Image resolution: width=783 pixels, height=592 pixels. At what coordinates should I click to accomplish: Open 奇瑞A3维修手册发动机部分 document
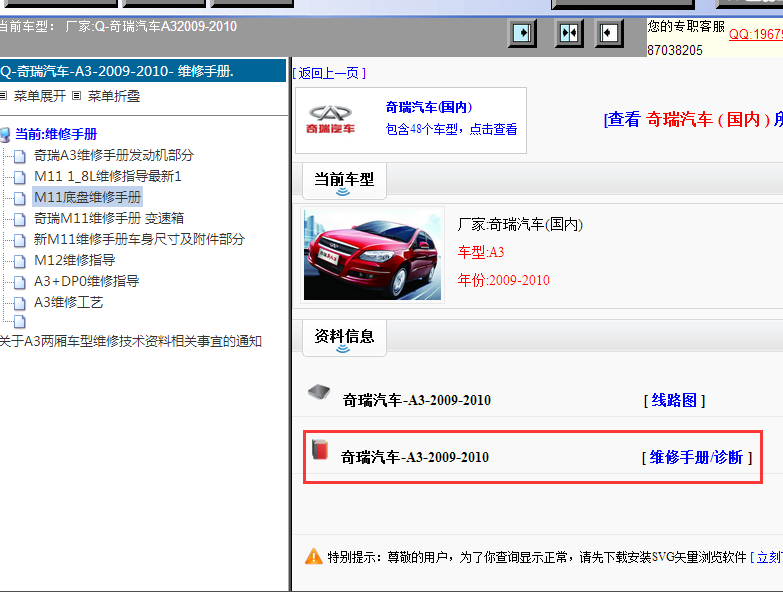(114, 155)
